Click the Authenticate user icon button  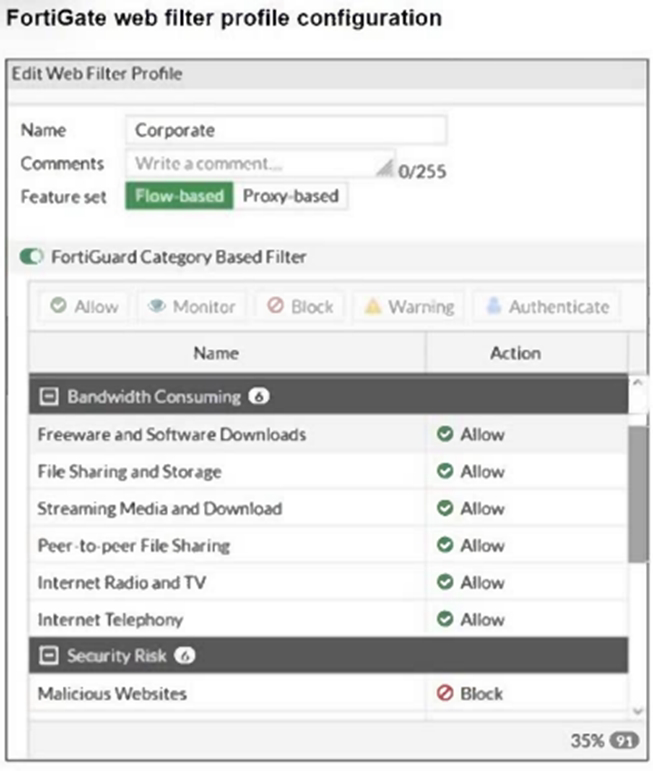(546, 307)
